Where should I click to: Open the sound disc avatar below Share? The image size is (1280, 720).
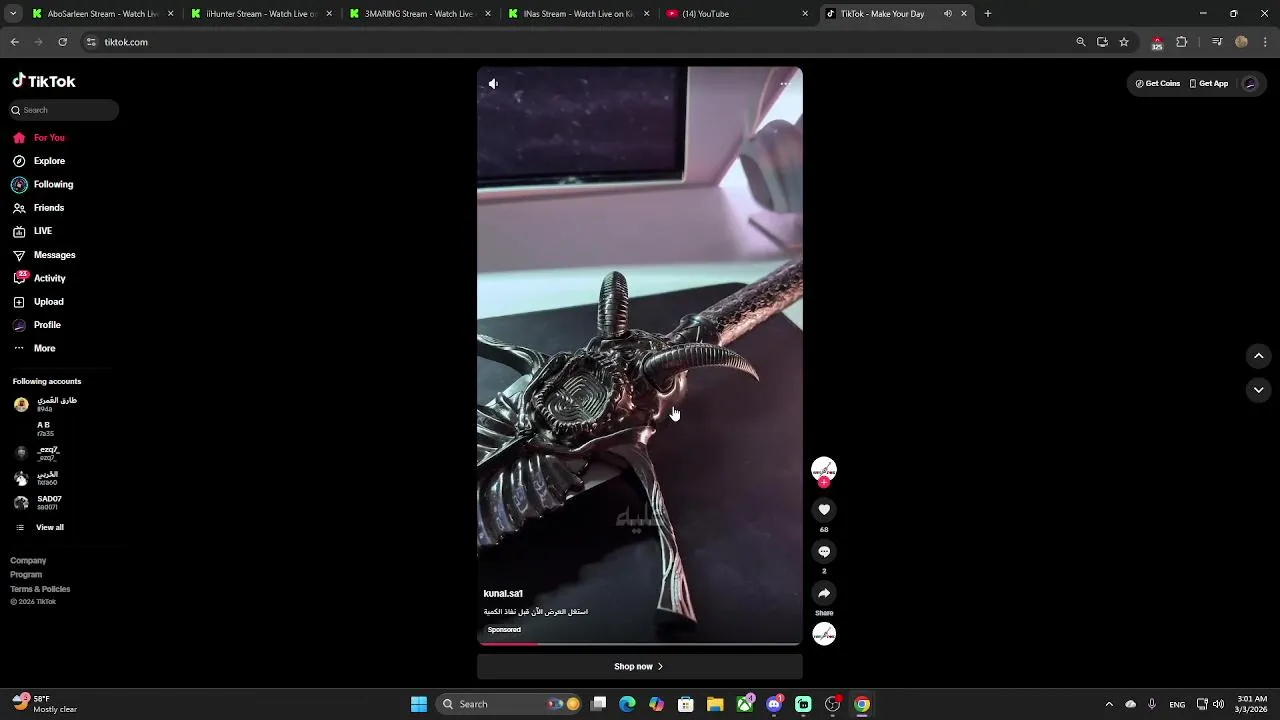coord(824,634)
